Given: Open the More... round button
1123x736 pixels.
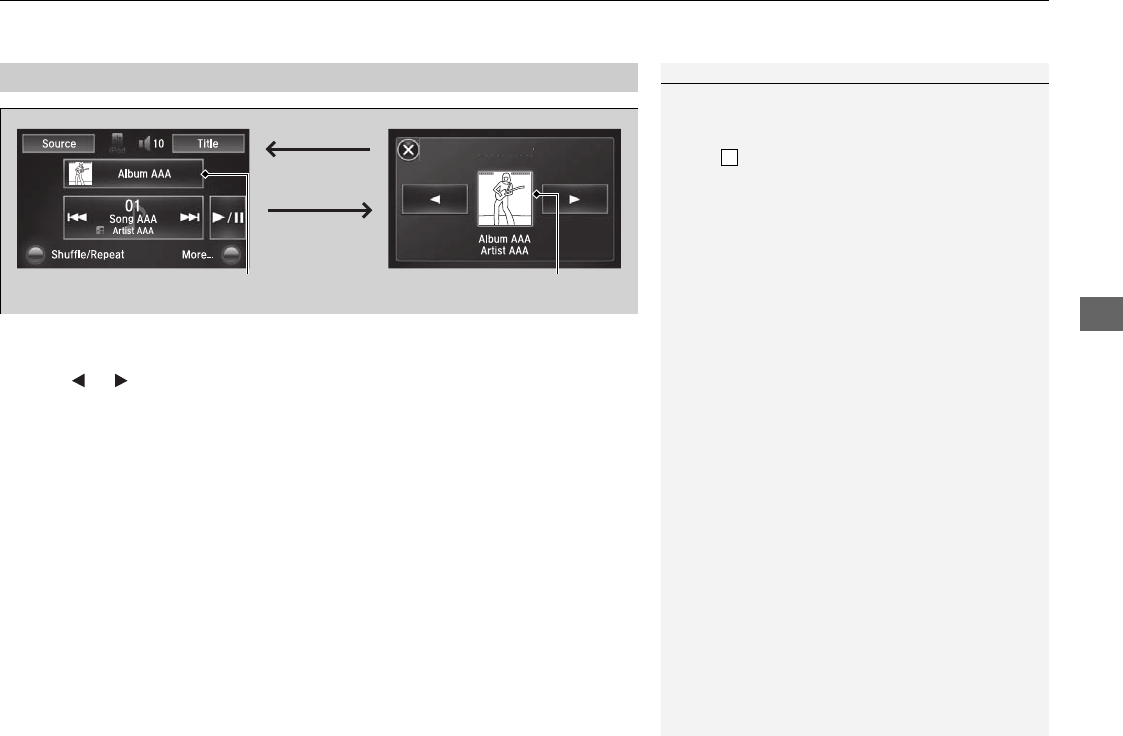Looking at the screenshot, I should tap(231, 254).
